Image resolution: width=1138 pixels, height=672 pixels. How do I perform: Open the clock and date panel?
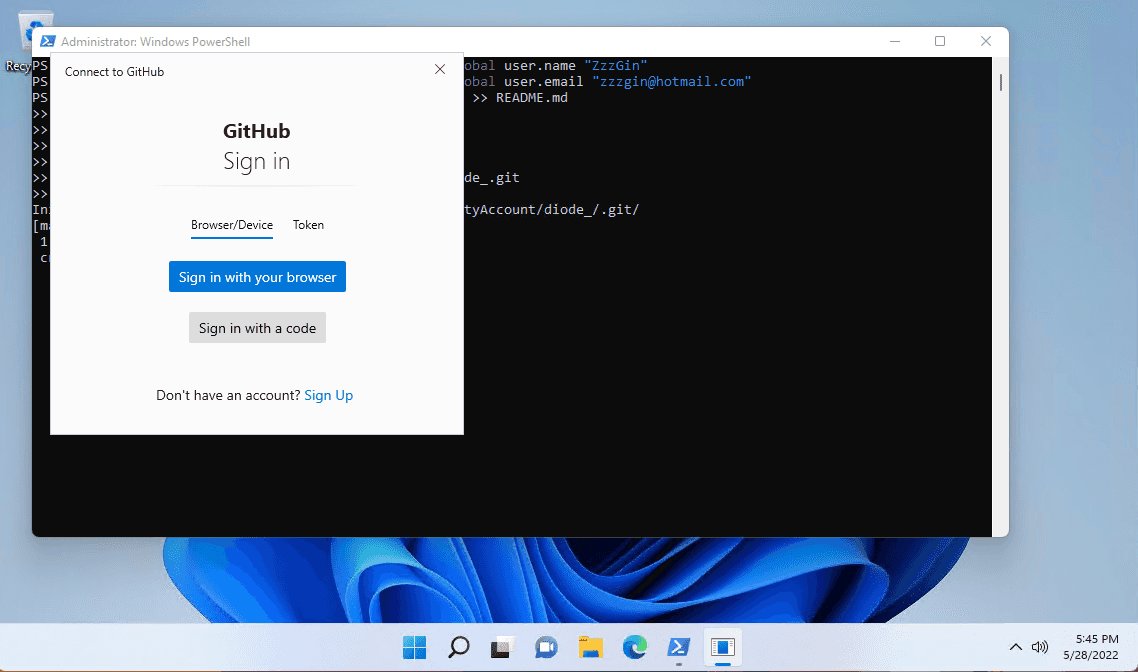tap(1092, 647)
